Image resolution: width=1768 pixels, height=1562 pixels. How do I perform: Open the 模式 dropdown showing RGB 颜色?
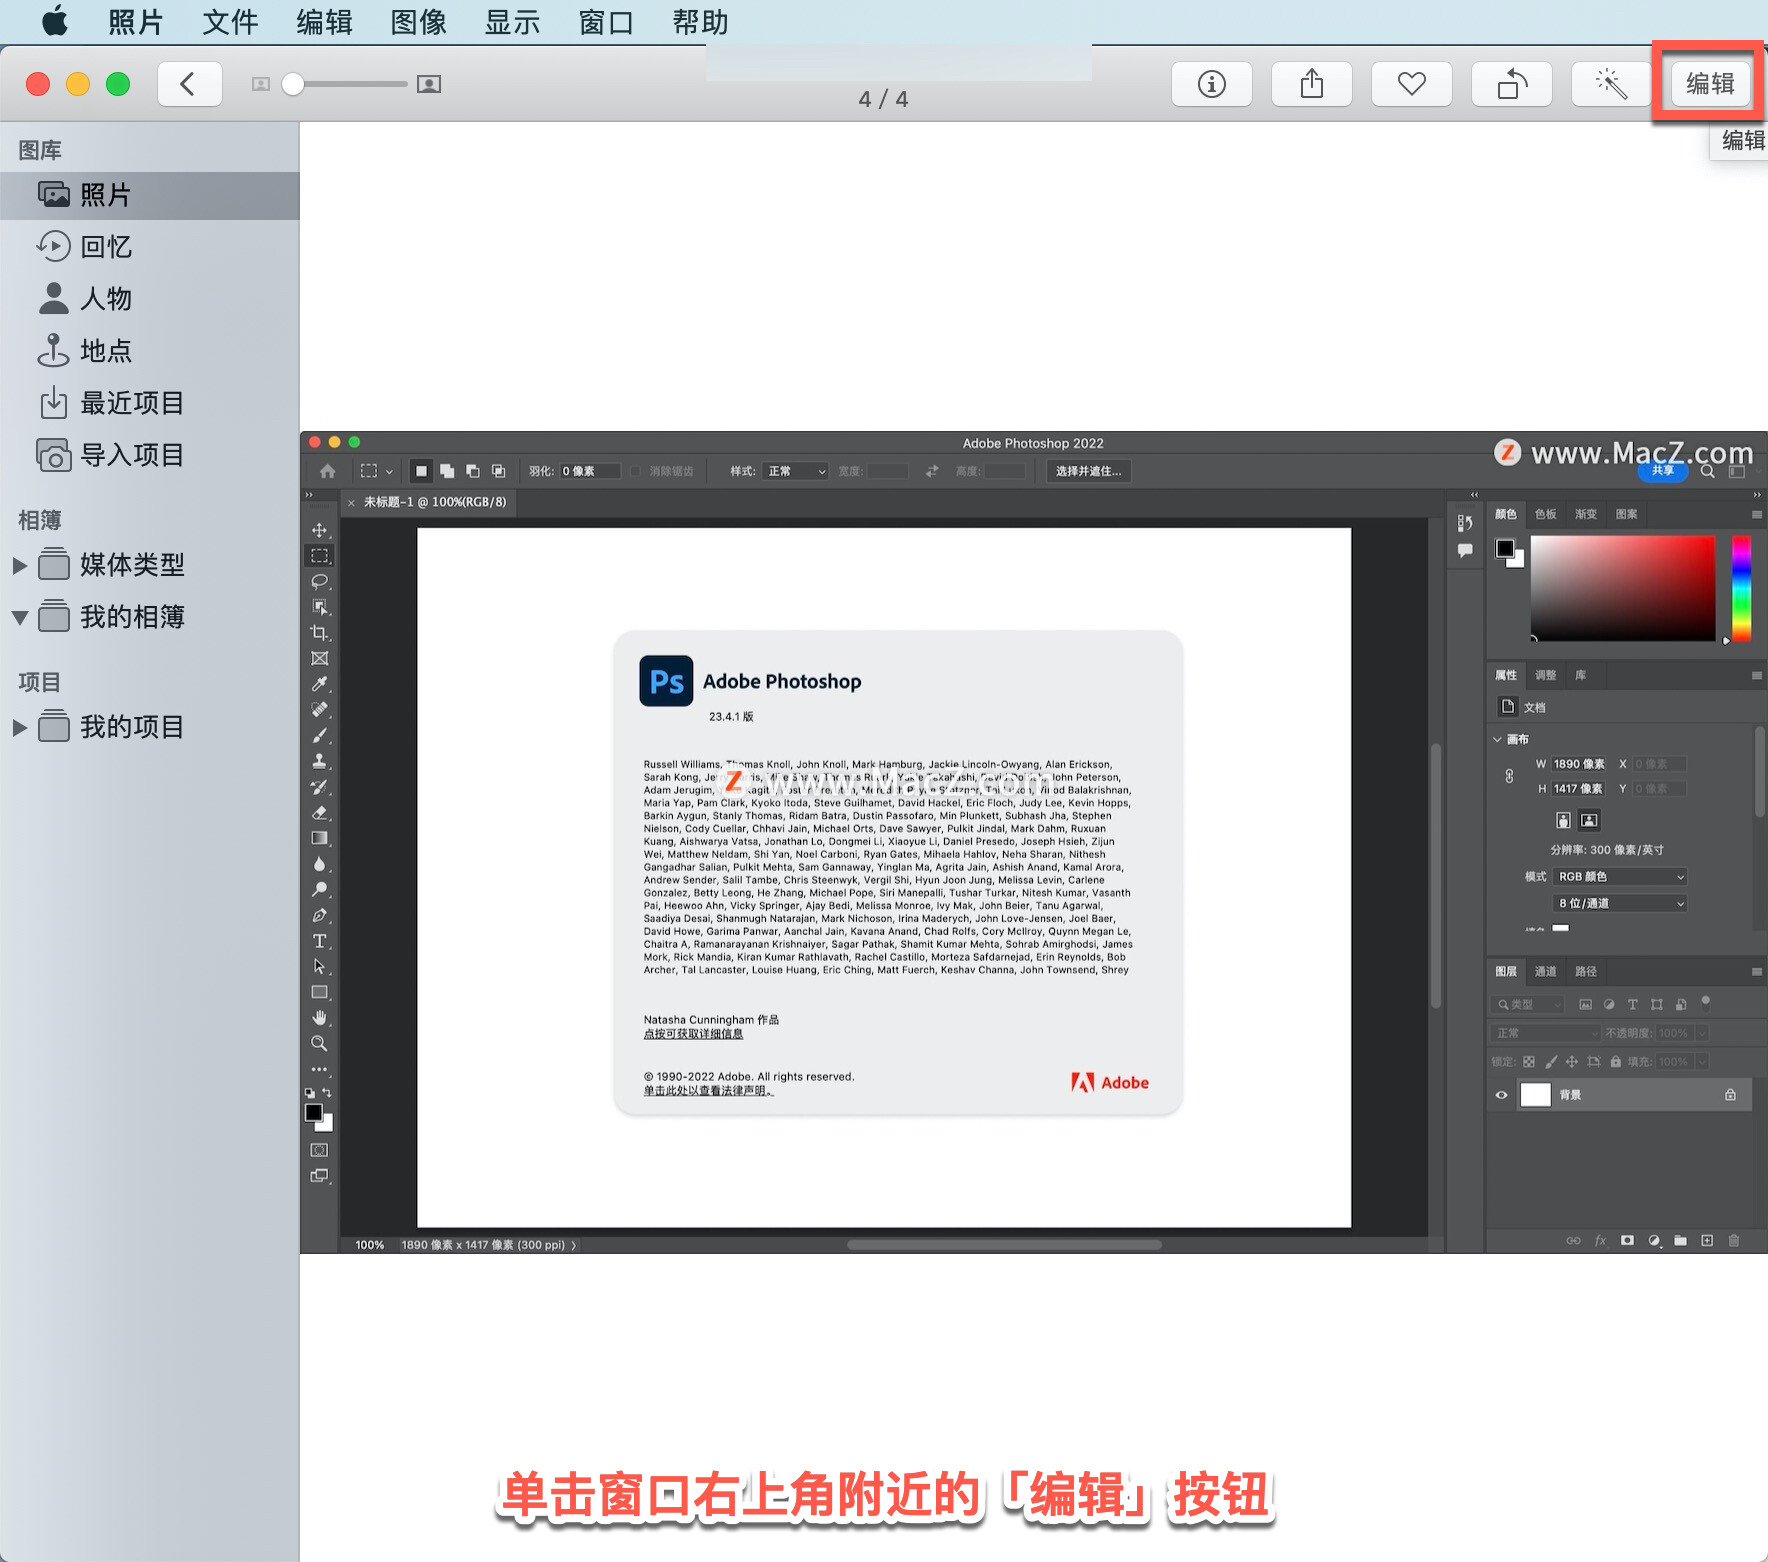tap(1620, 877)
